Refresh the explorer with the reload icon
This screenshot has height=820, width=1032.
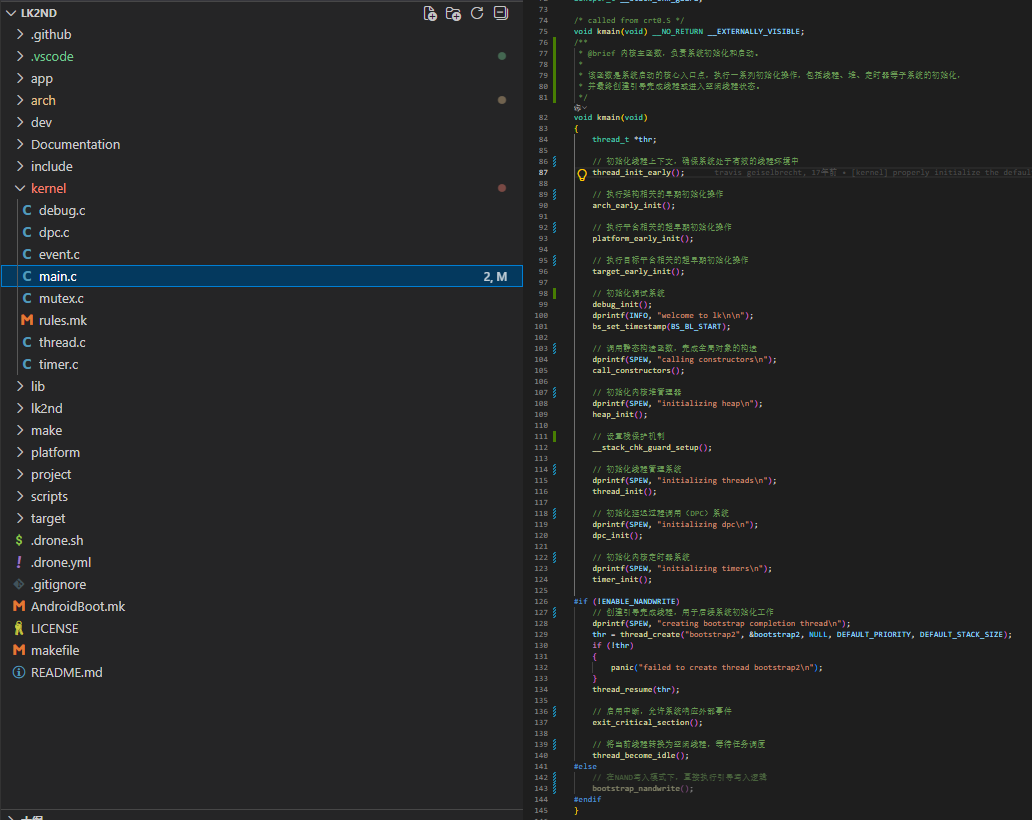[x=477, y=13]
